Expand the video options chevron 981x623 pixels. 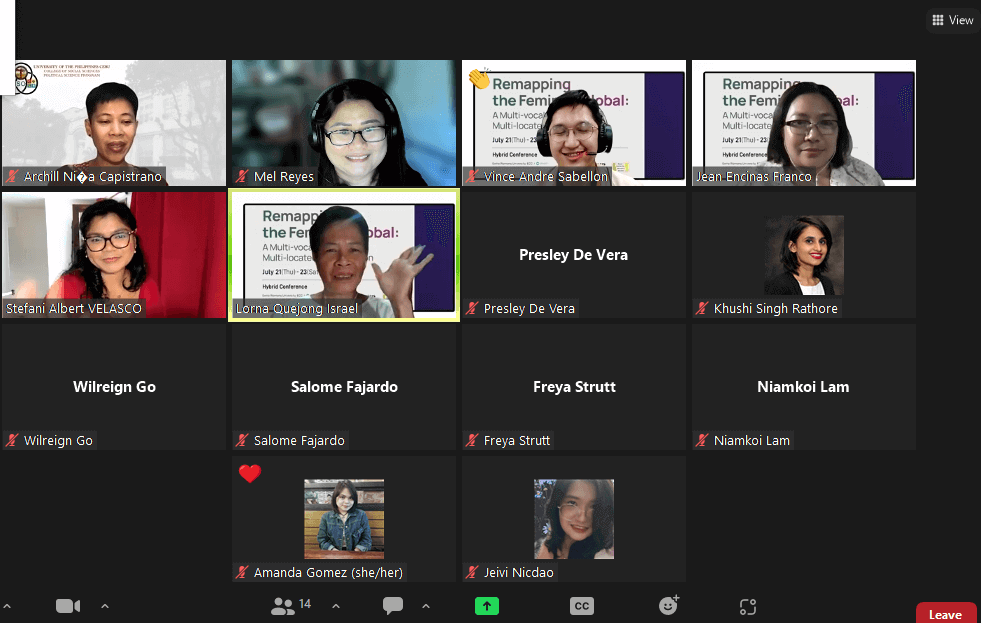(105, 606)
